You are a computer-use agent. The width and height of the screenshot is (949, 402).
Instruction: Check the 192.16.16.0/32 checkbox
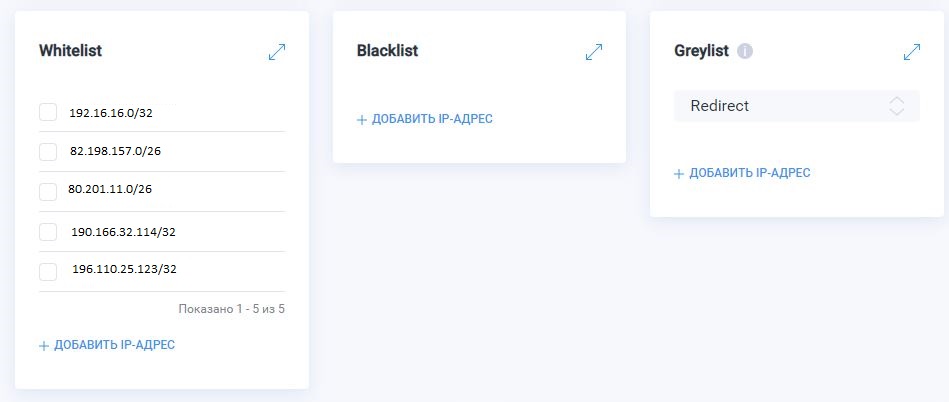tap(48, 112)
